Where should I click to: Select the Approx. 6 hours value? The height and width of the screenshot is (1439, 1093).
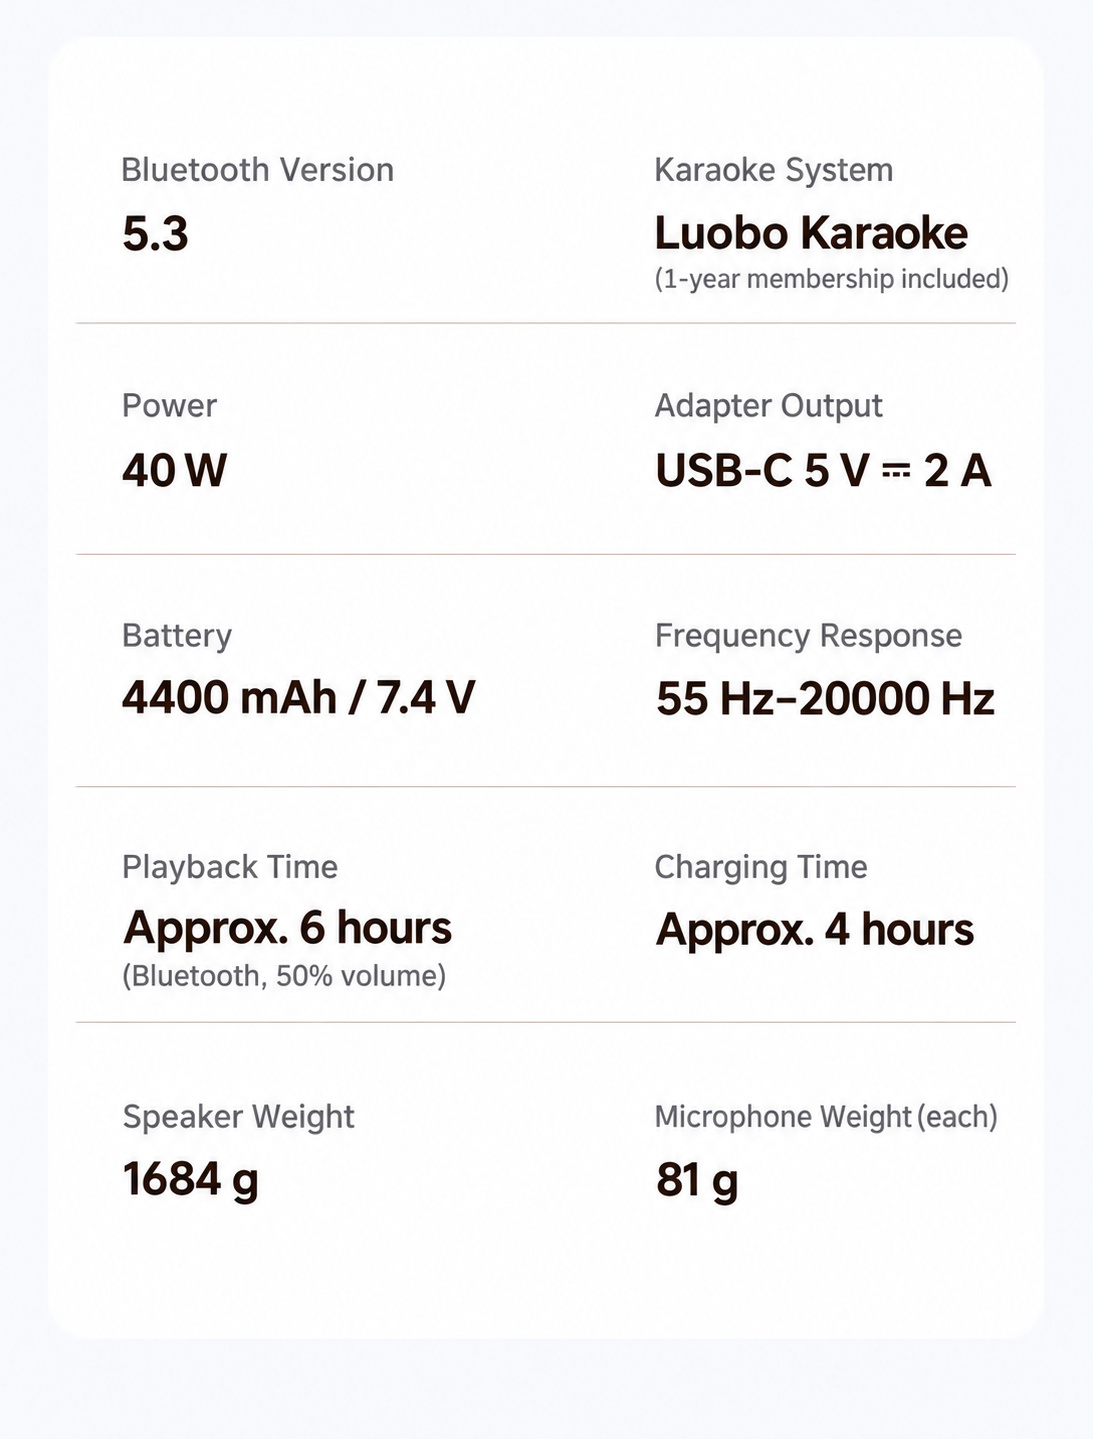pyautogui.click(x=287, y=929)
